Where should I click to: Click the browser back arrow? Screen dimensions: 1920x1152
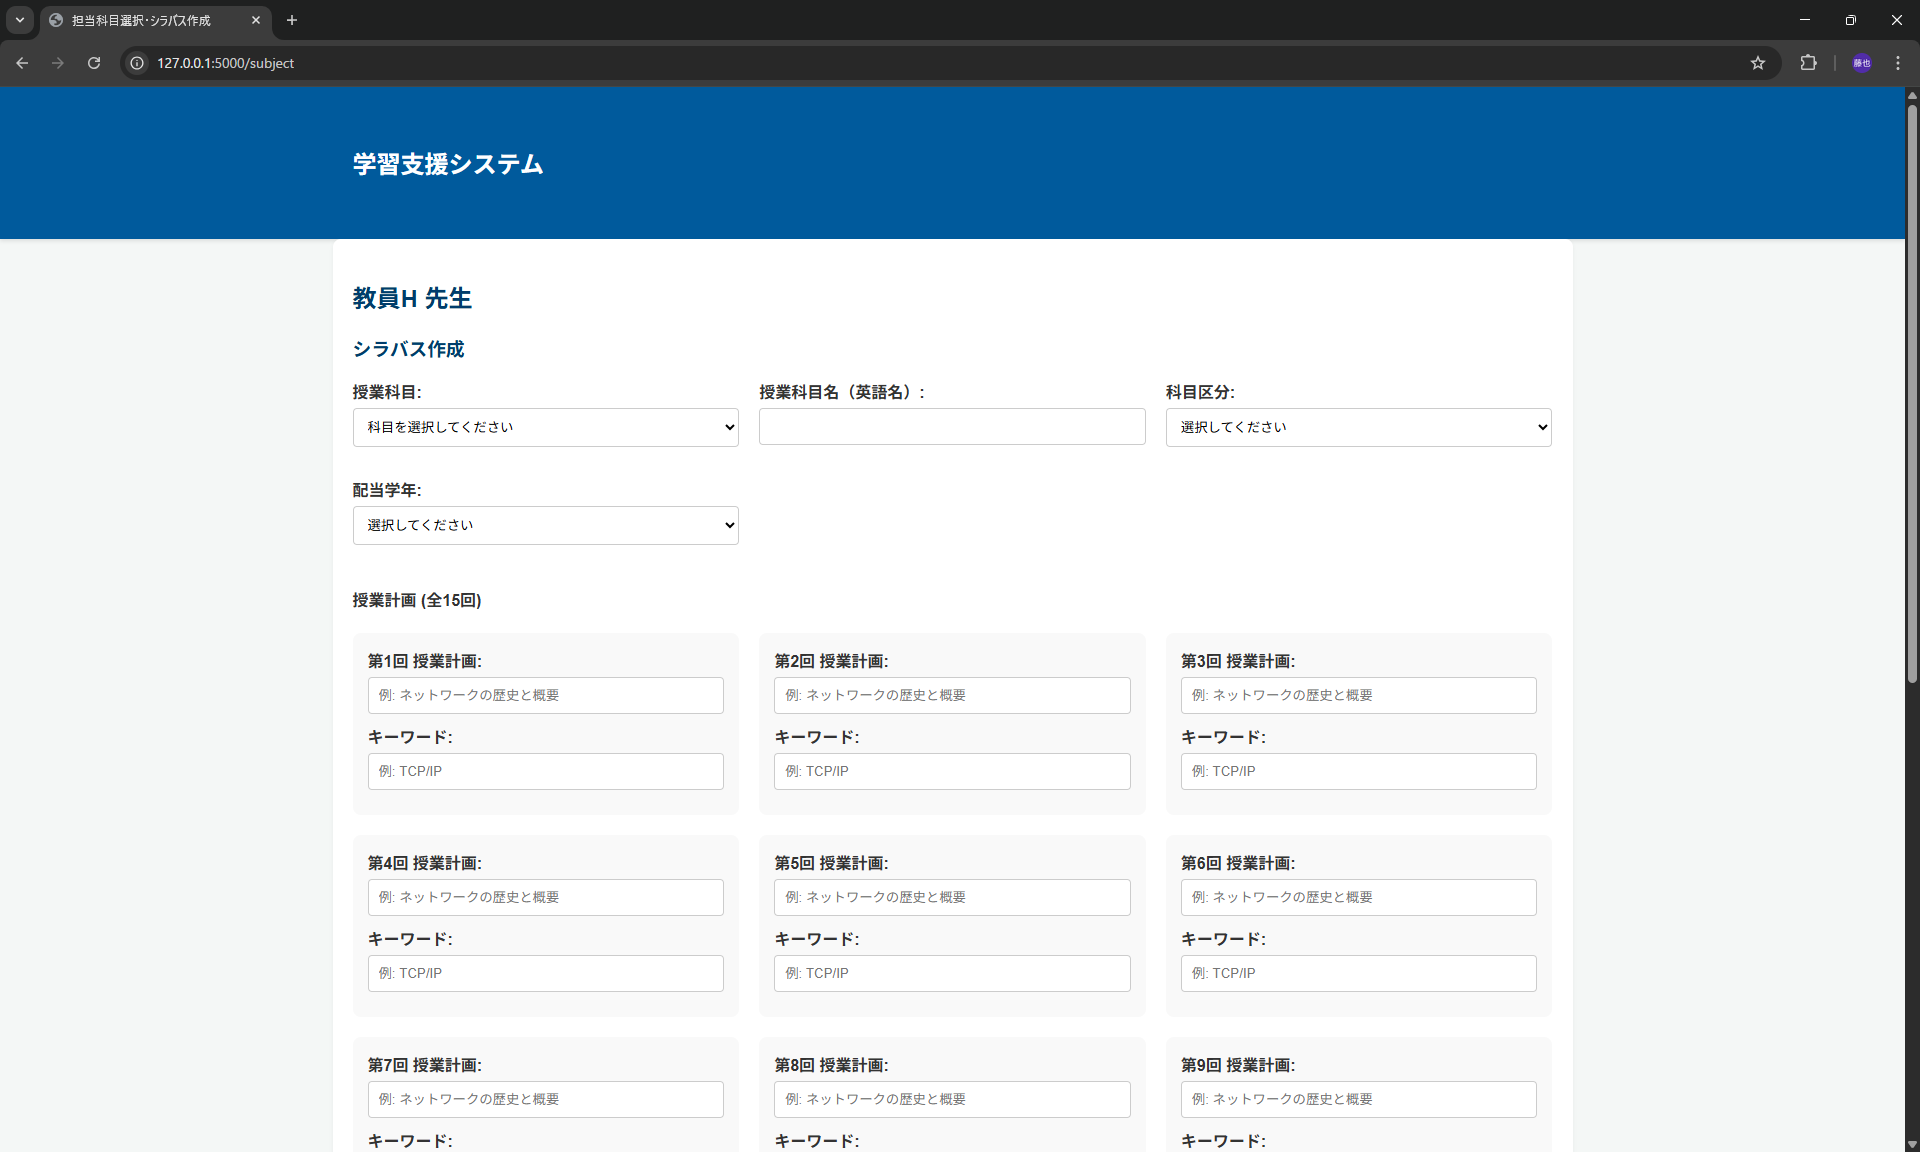22,63
